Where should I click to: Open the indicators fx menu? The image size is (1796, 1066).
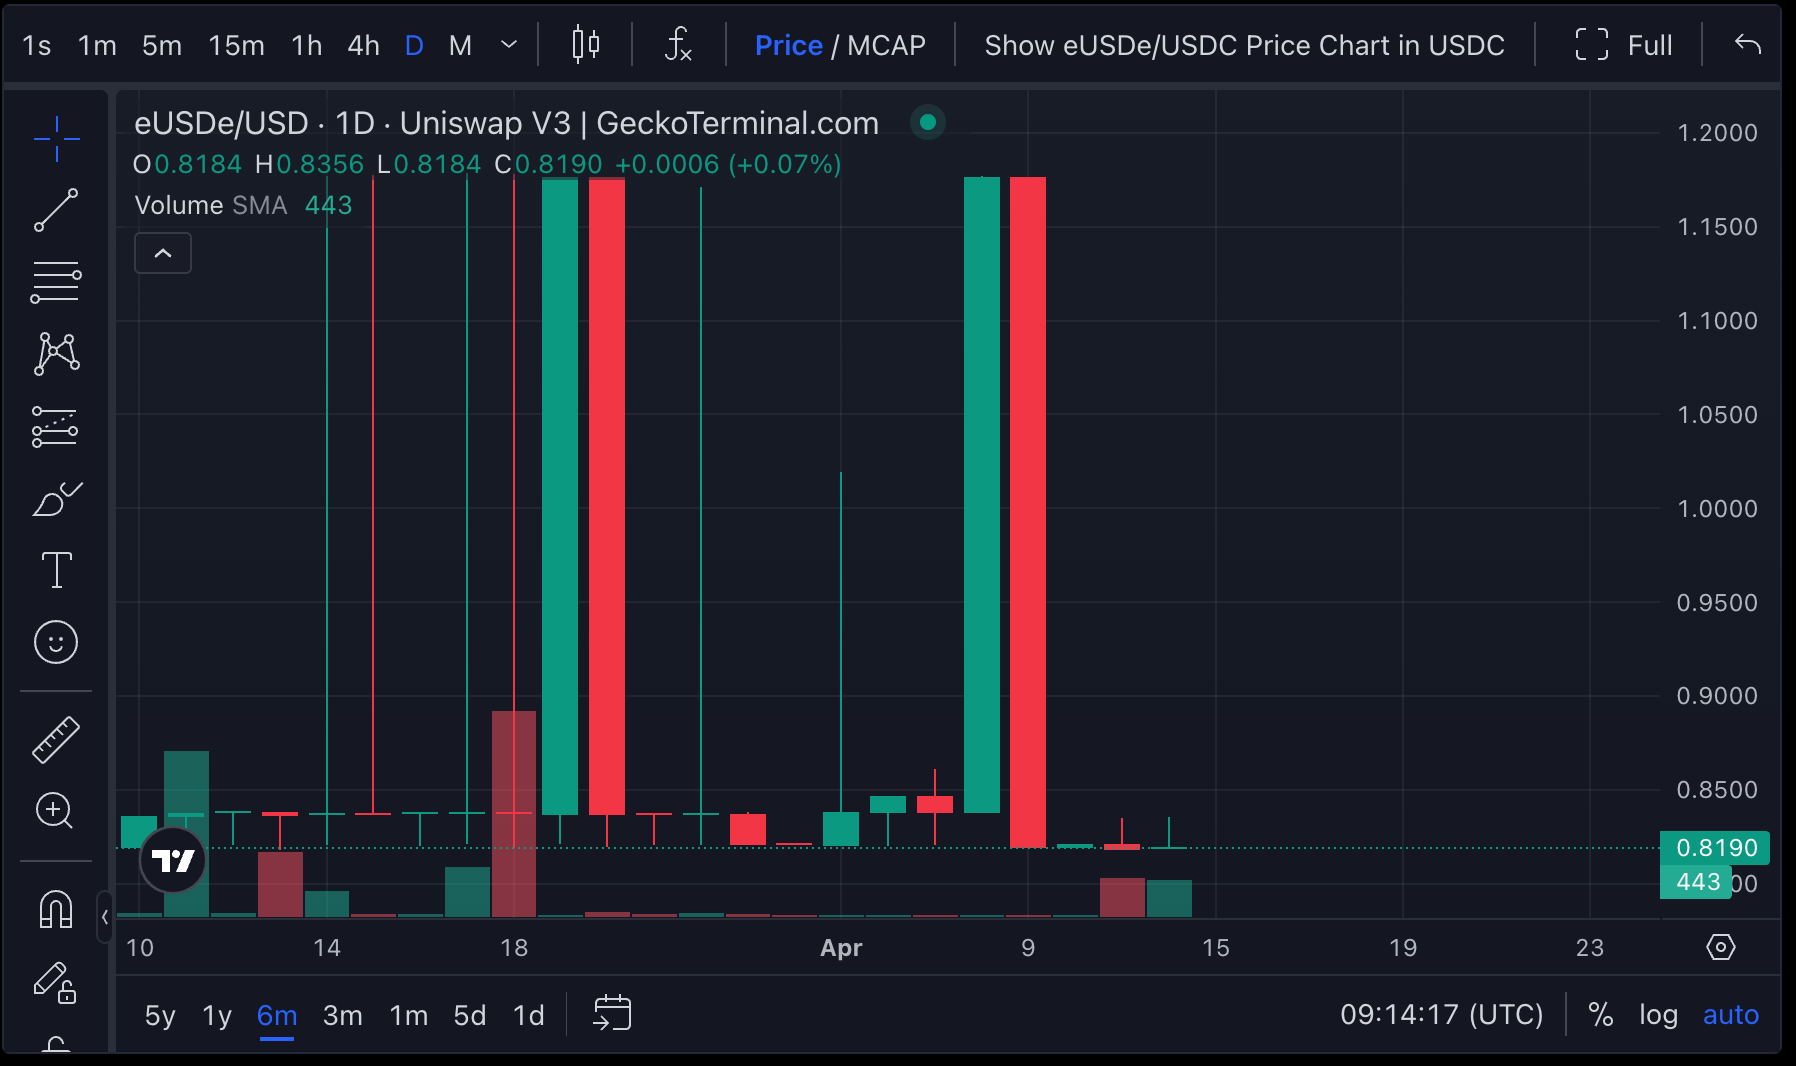[678, 45]
